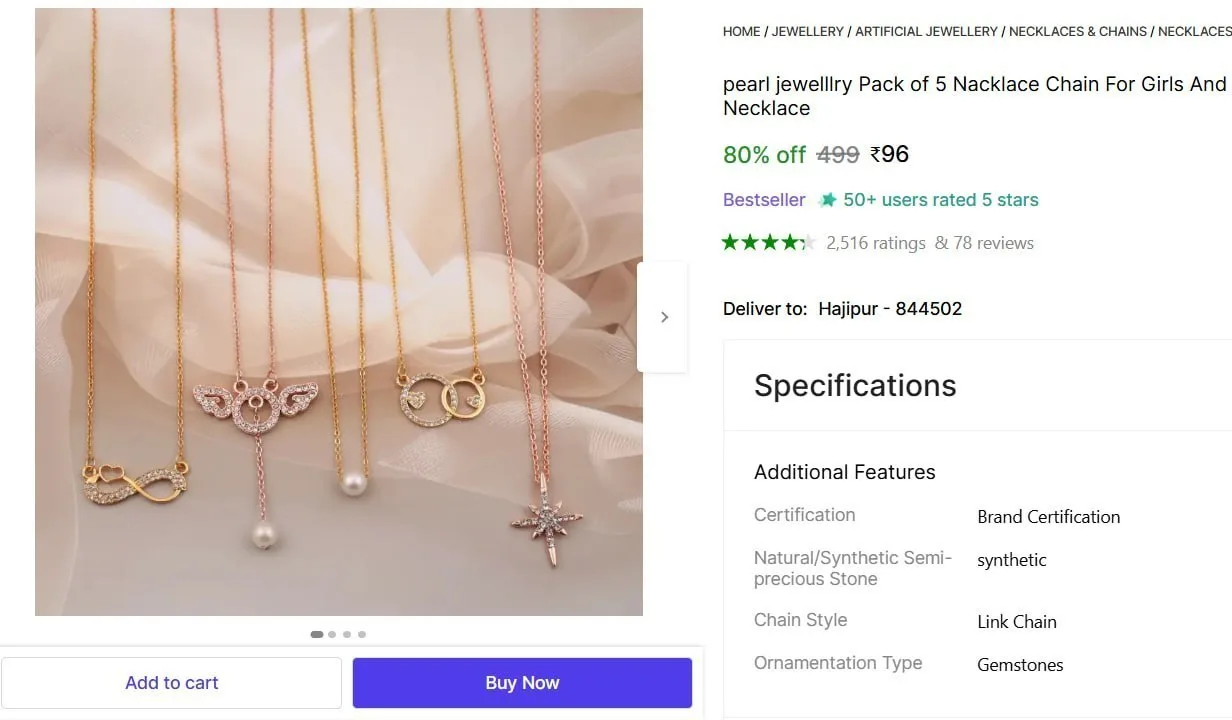Open the 78 reviews link
The image size is (1232, 720).
pos(985,243)
